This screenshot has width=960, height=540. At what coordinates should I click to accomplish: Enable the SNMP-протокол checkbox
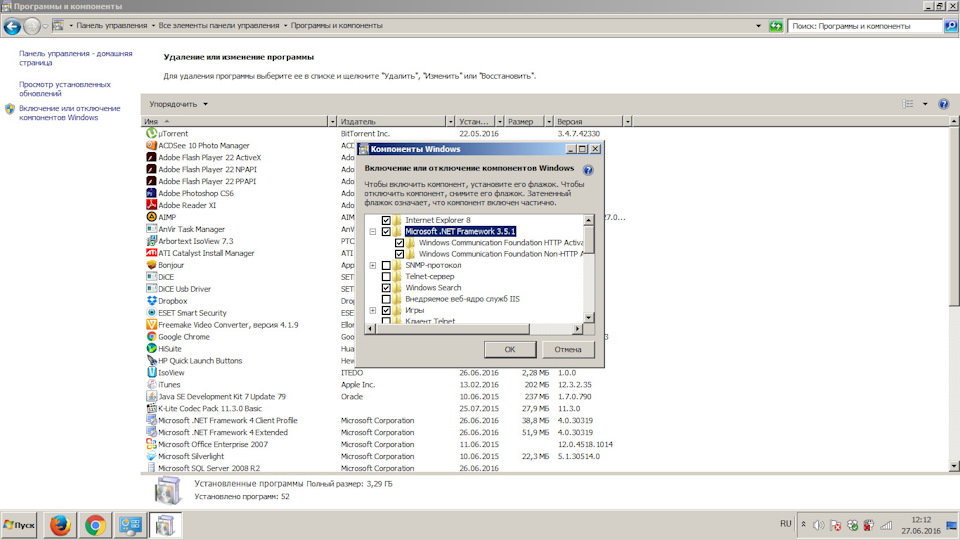pyautogui.click(x=386, y=265)
